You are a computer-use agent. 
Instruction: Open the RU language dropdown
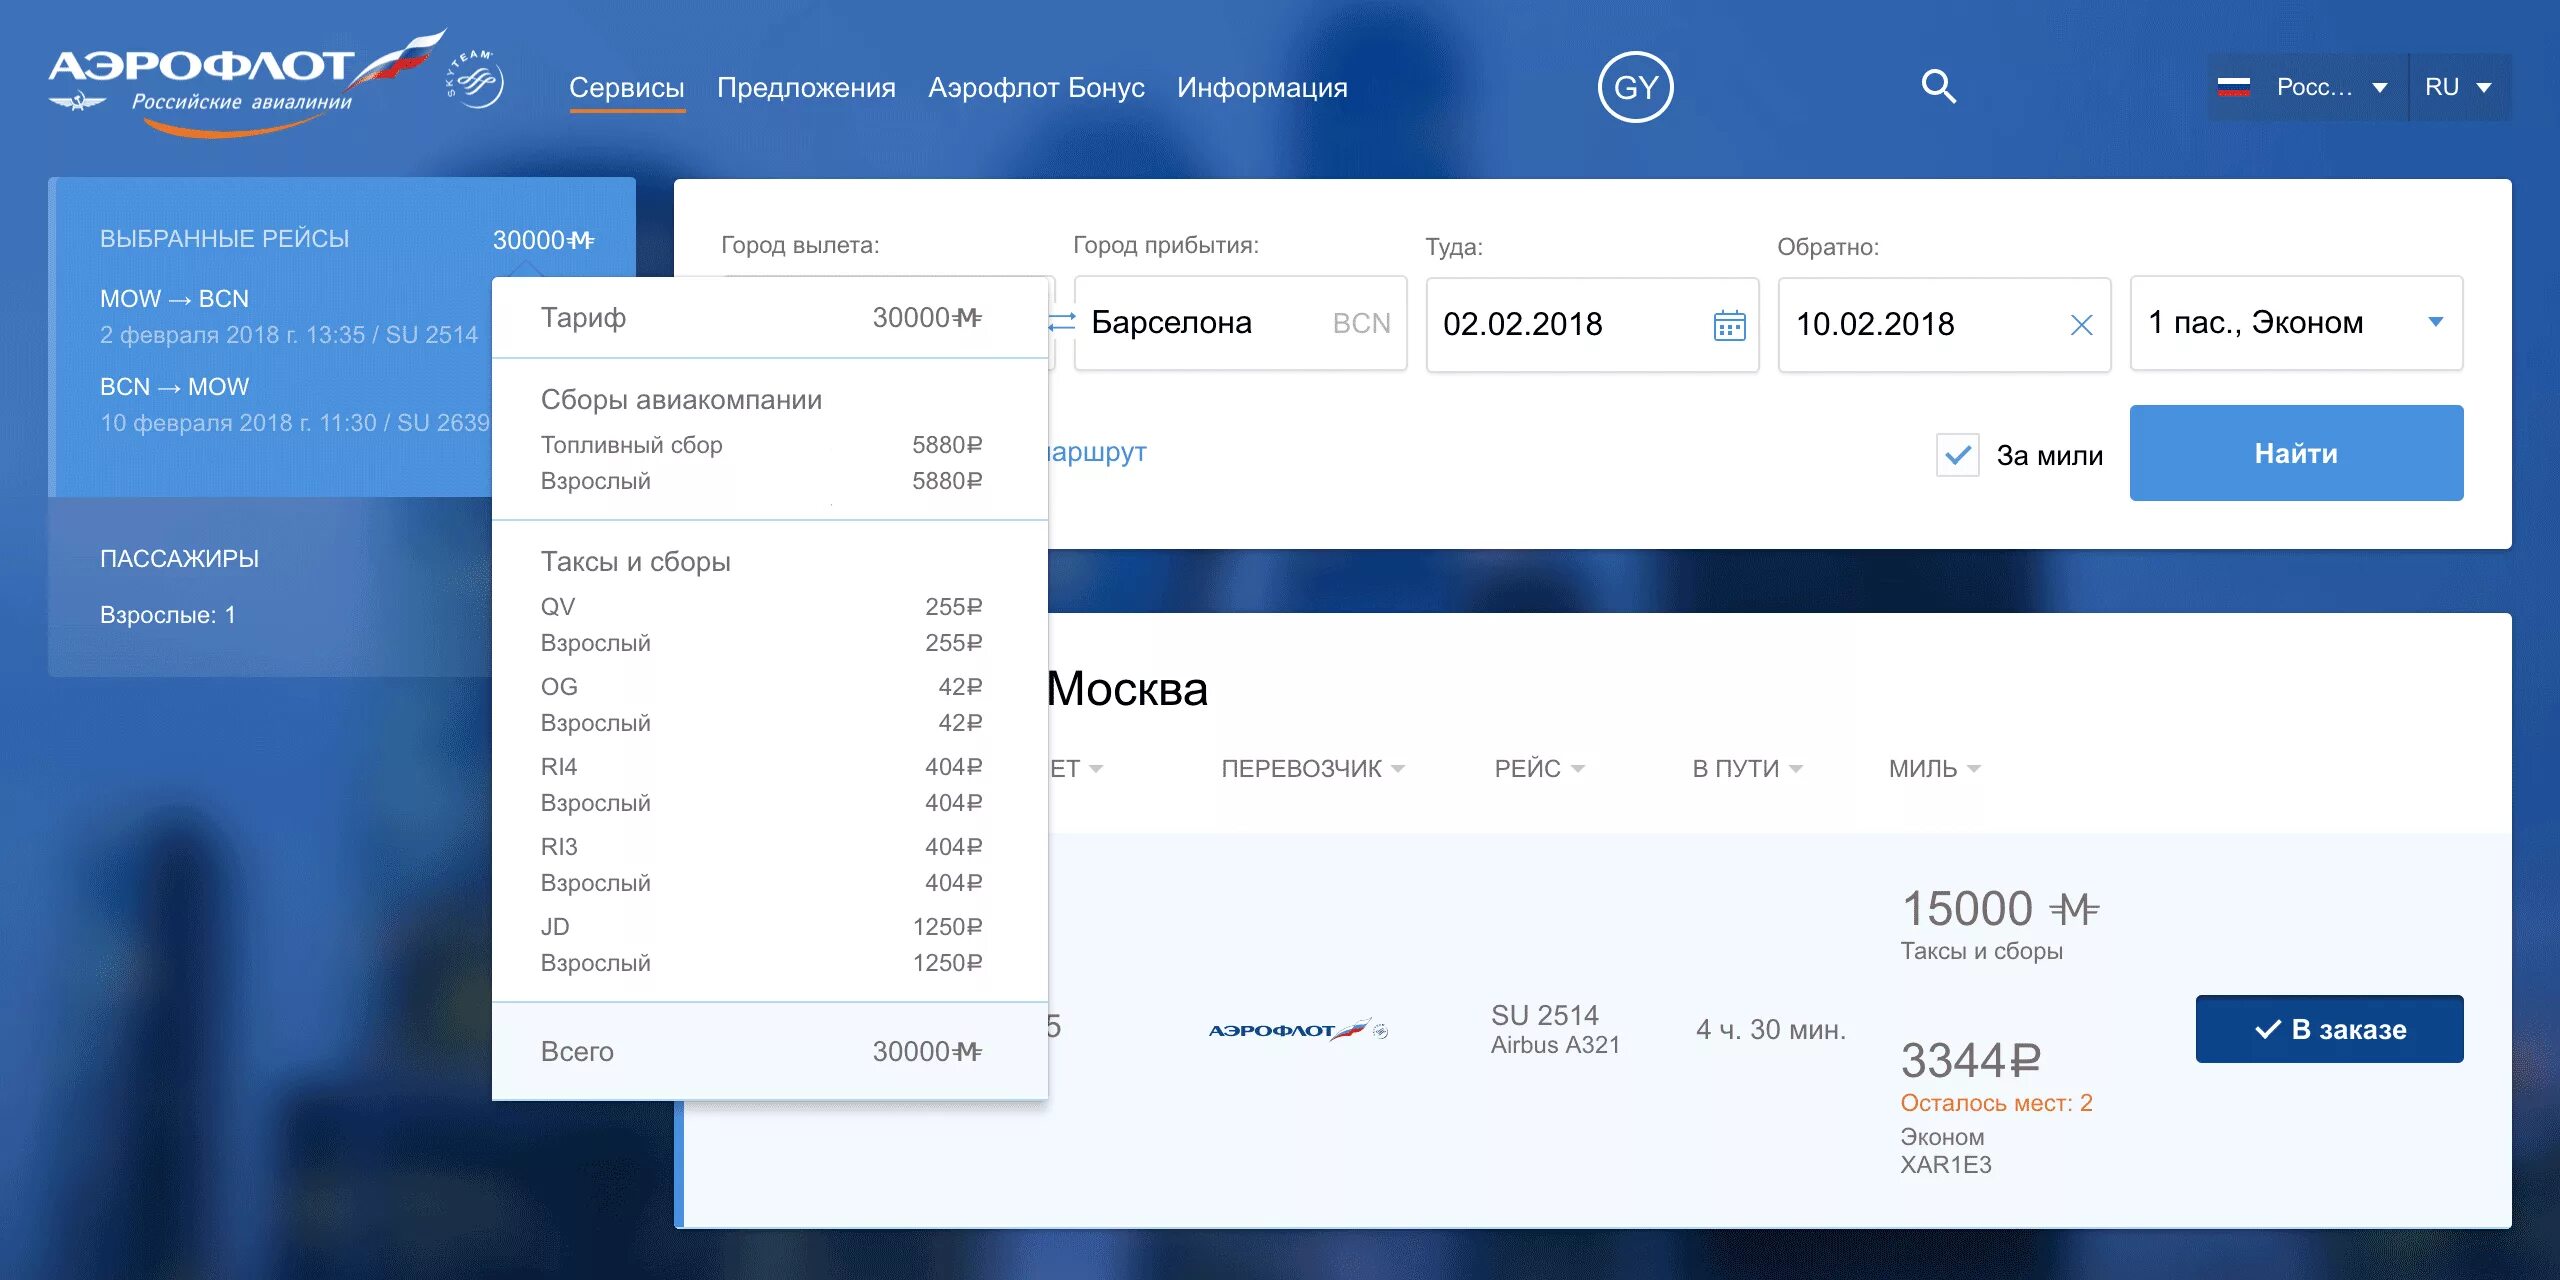point(2459,87)
